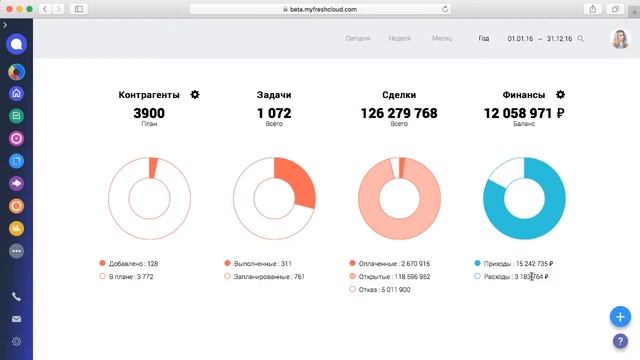Click the Сделки heading

tap(399, 95)
